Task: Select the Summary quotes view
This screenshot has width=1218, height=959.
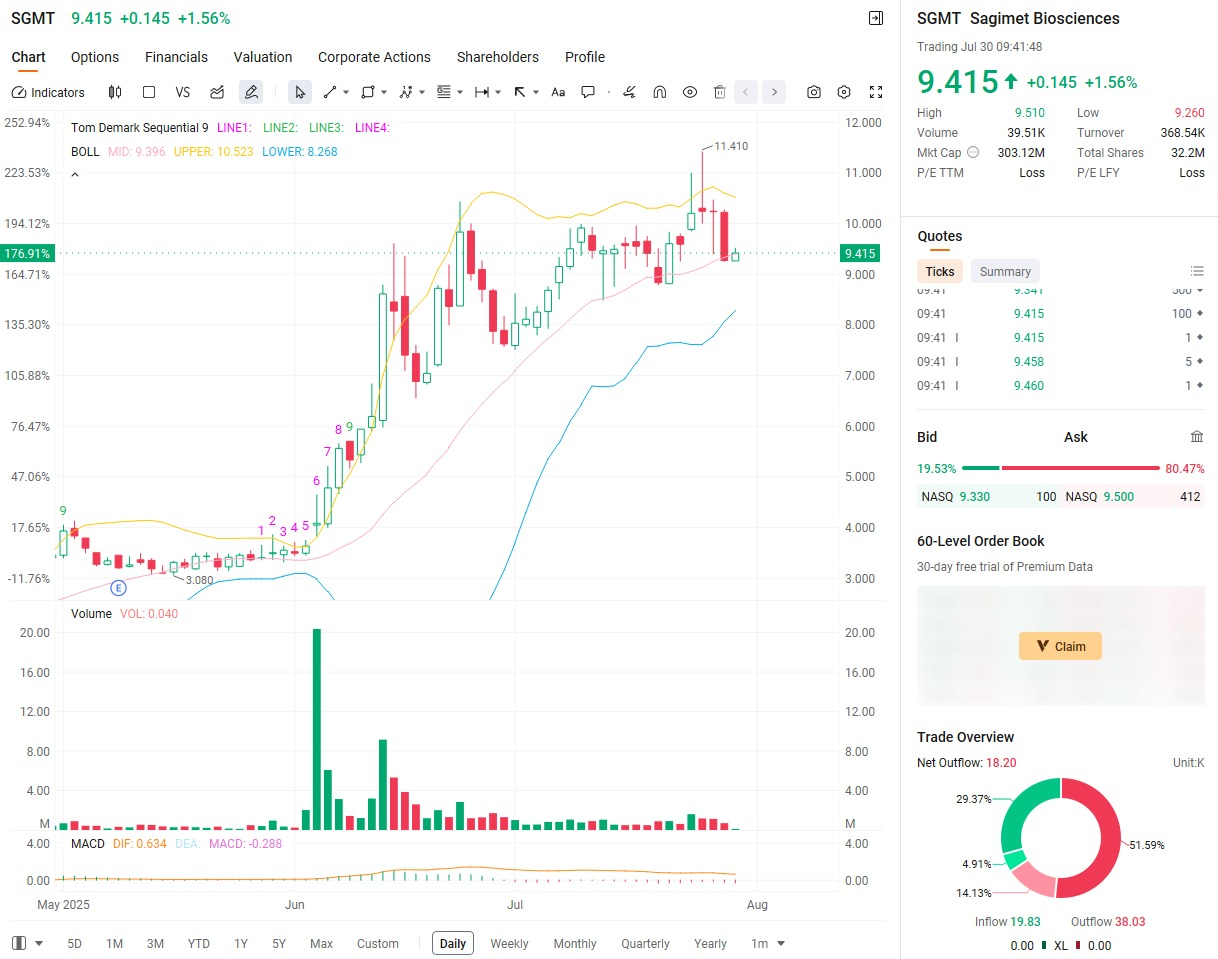Action: (x=1005, y=271)
